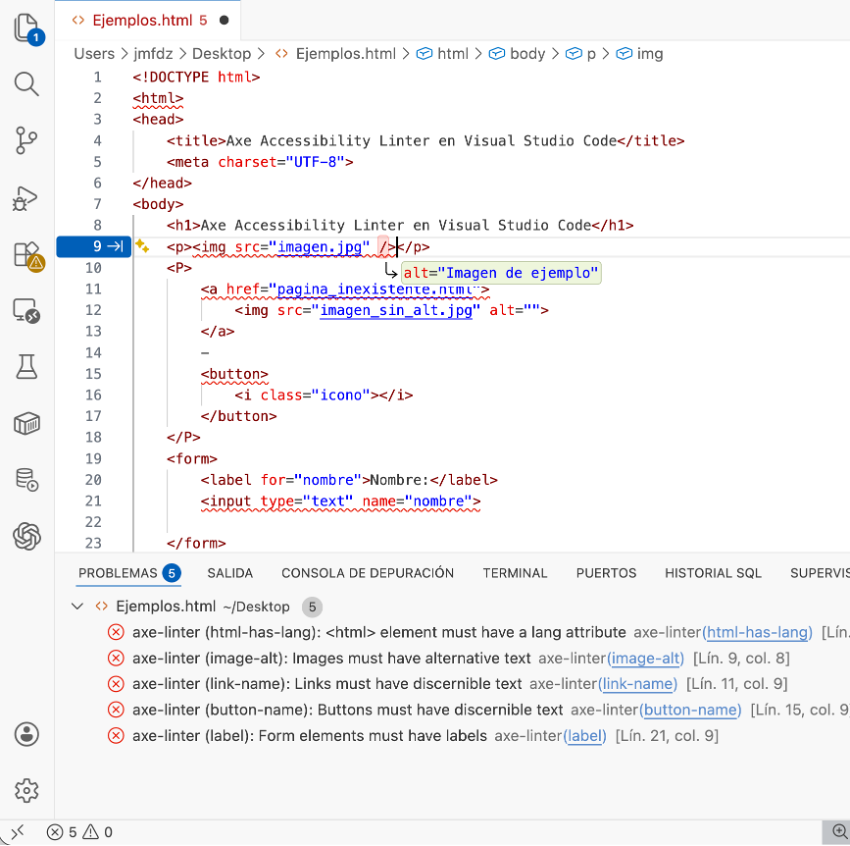
Task: Click the errors count icon in status bar
Action: coord(55,832)
